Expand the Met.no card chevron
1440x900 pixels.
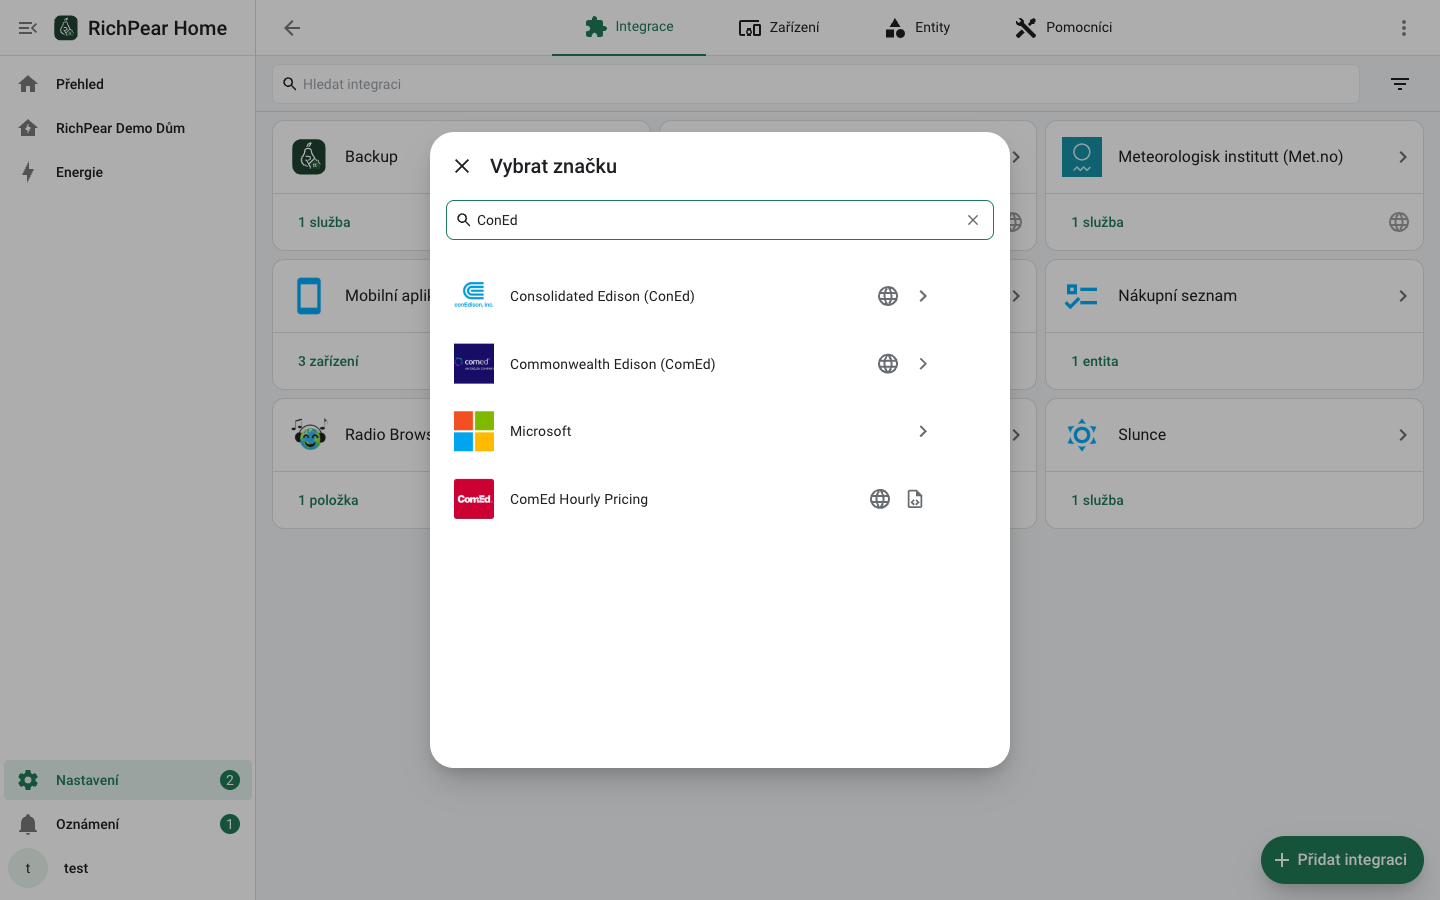tap(1403, 157)
